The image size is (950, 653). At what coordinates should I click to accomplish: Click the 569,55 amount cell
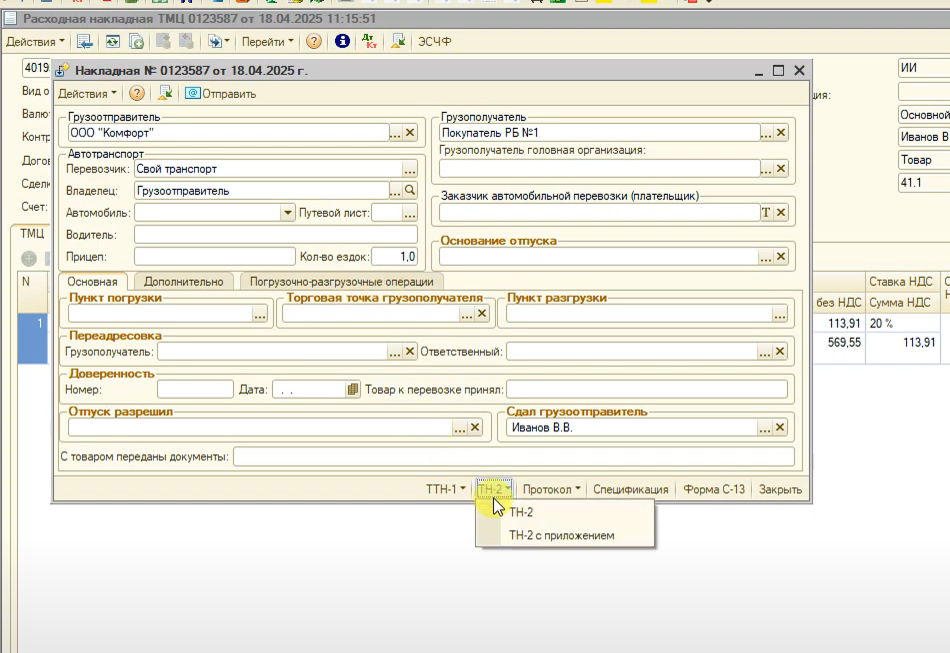tap(839, 343)
